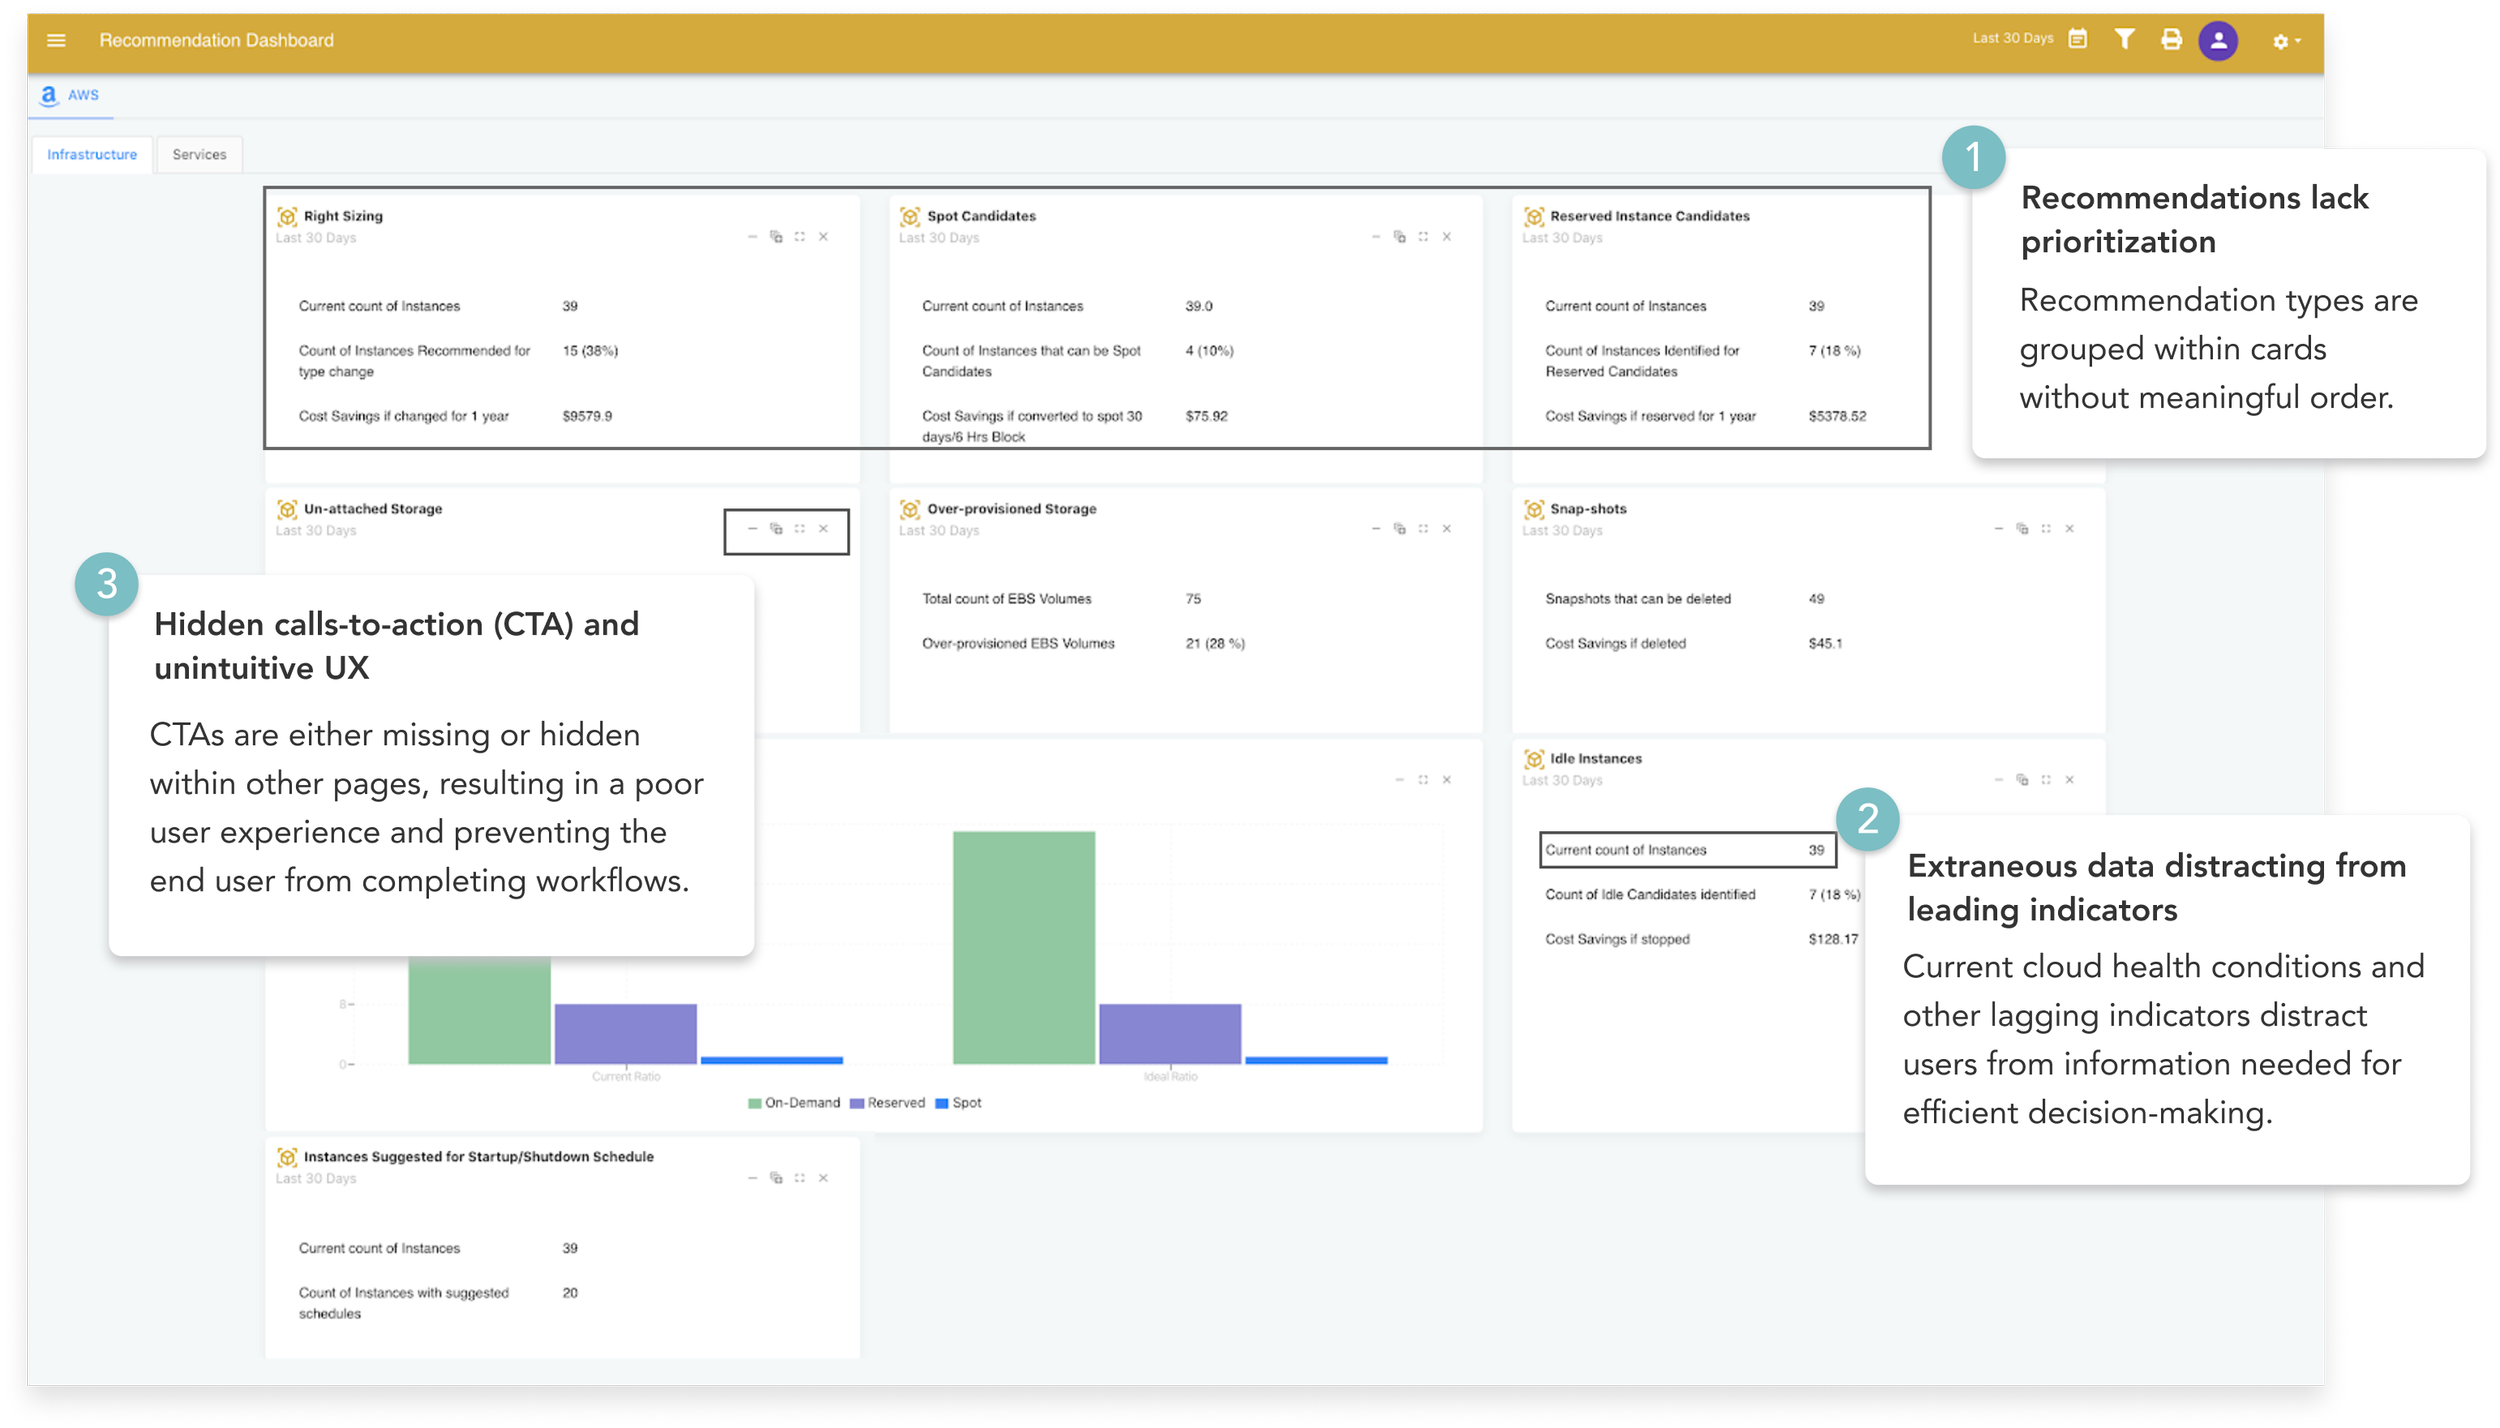Expand the settings gear dropdown

click(x=2285, y=41)
